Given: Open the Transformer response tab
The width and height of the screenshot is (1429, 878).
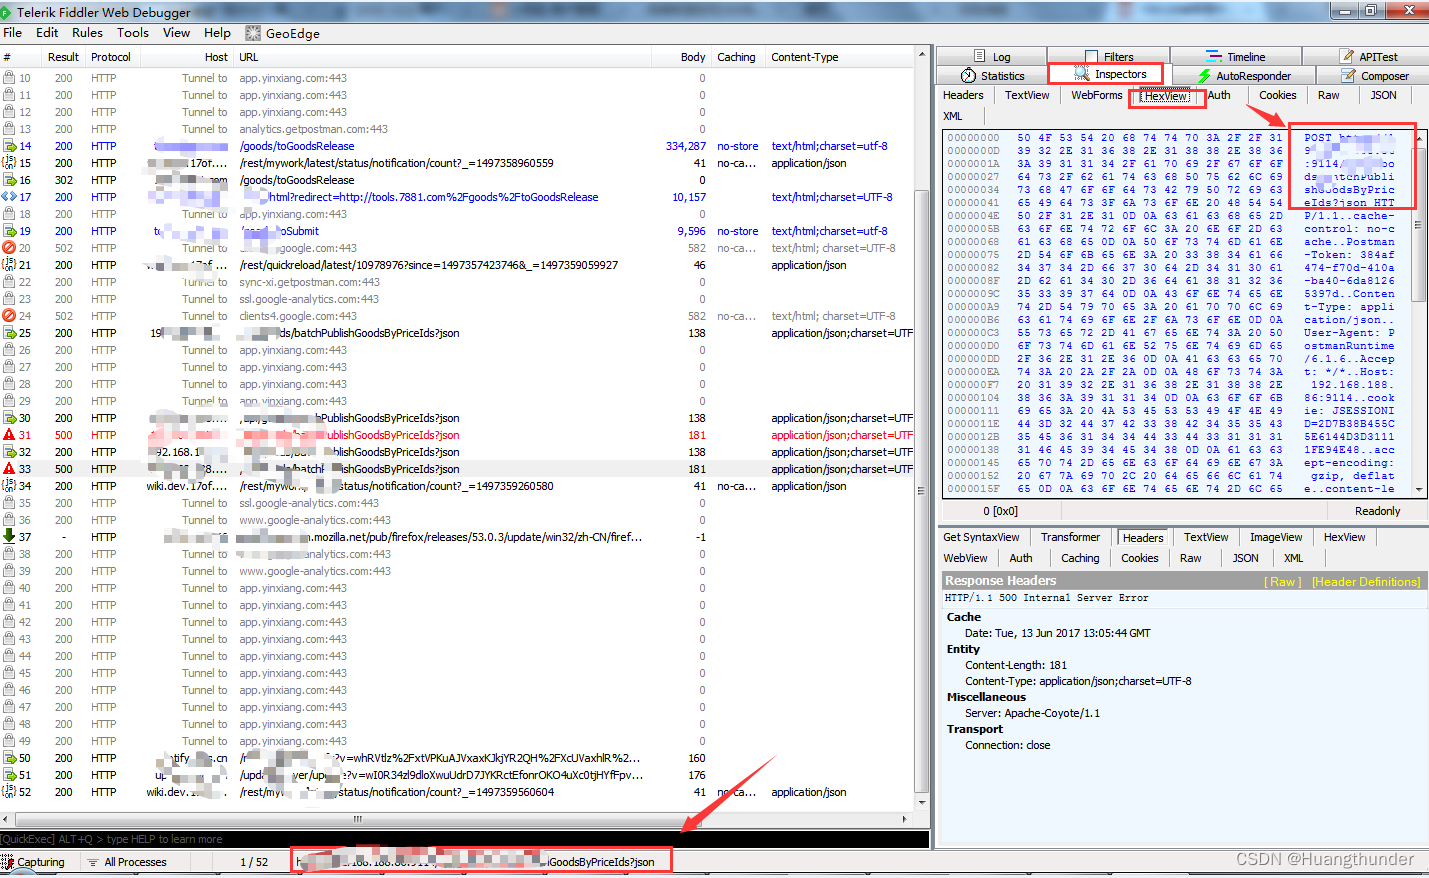Looking at the screenshot, I should coord(1070,538).
